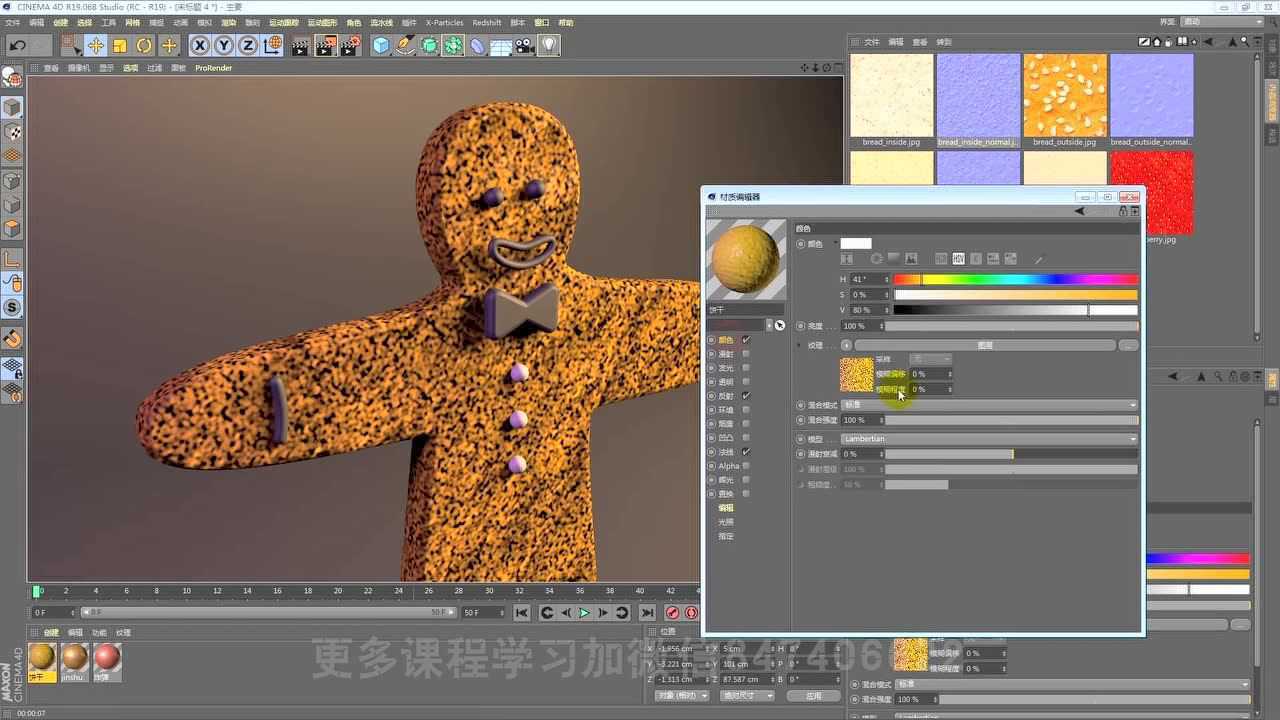Render the active view (clapperboard icon)
This screenshot has height=720, width=1280.
click(300, 45)
